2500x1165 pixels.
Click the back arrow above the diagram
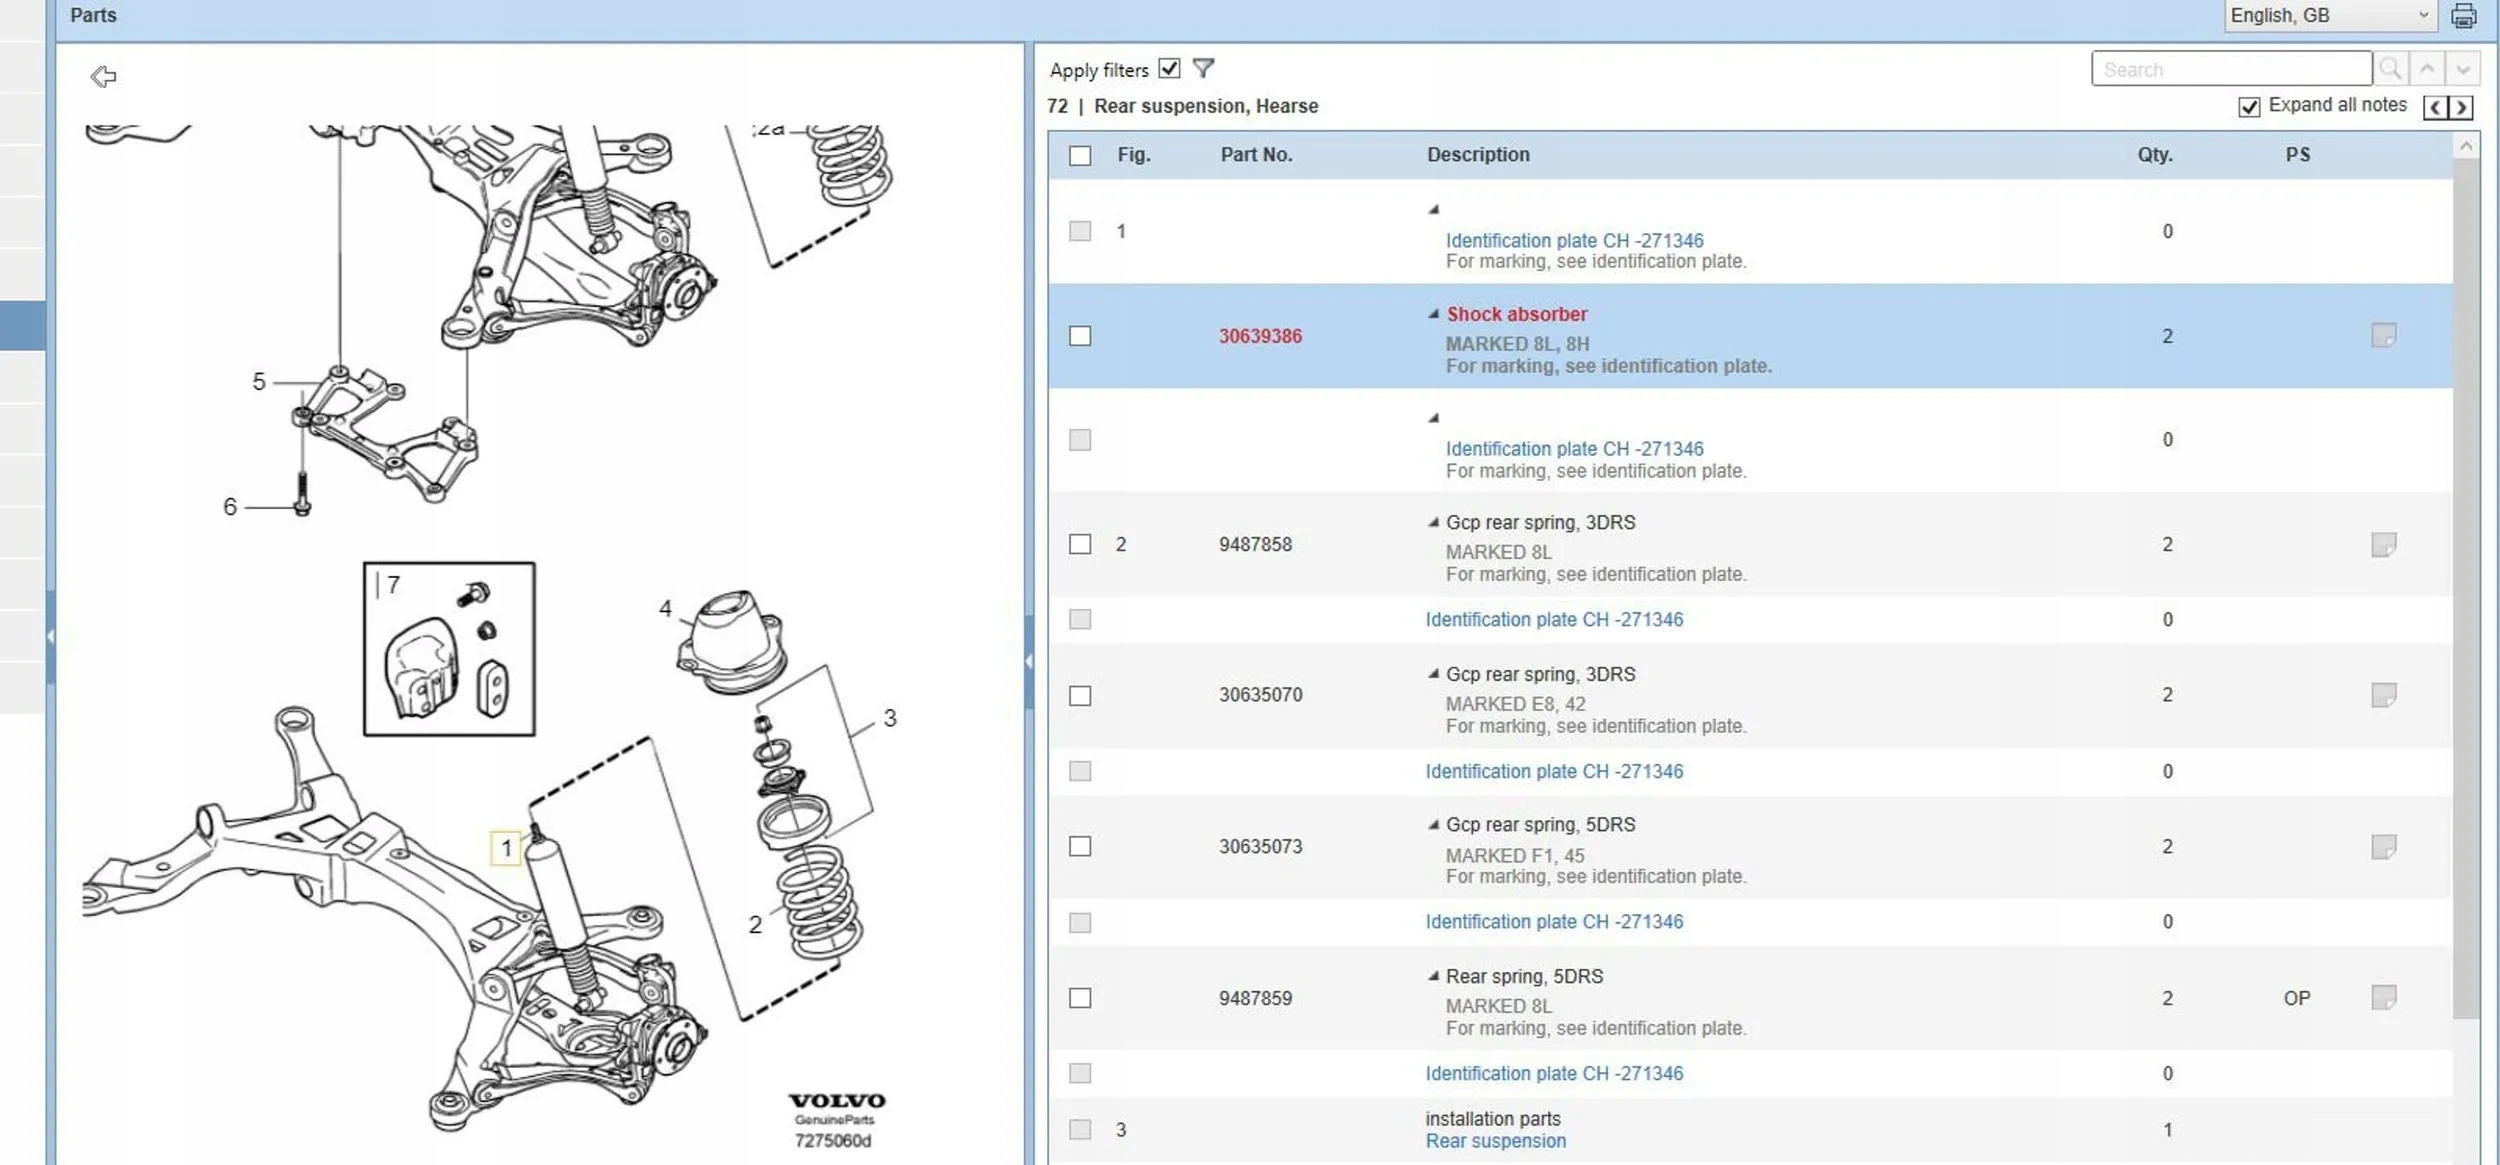click(x=103, y=77)
